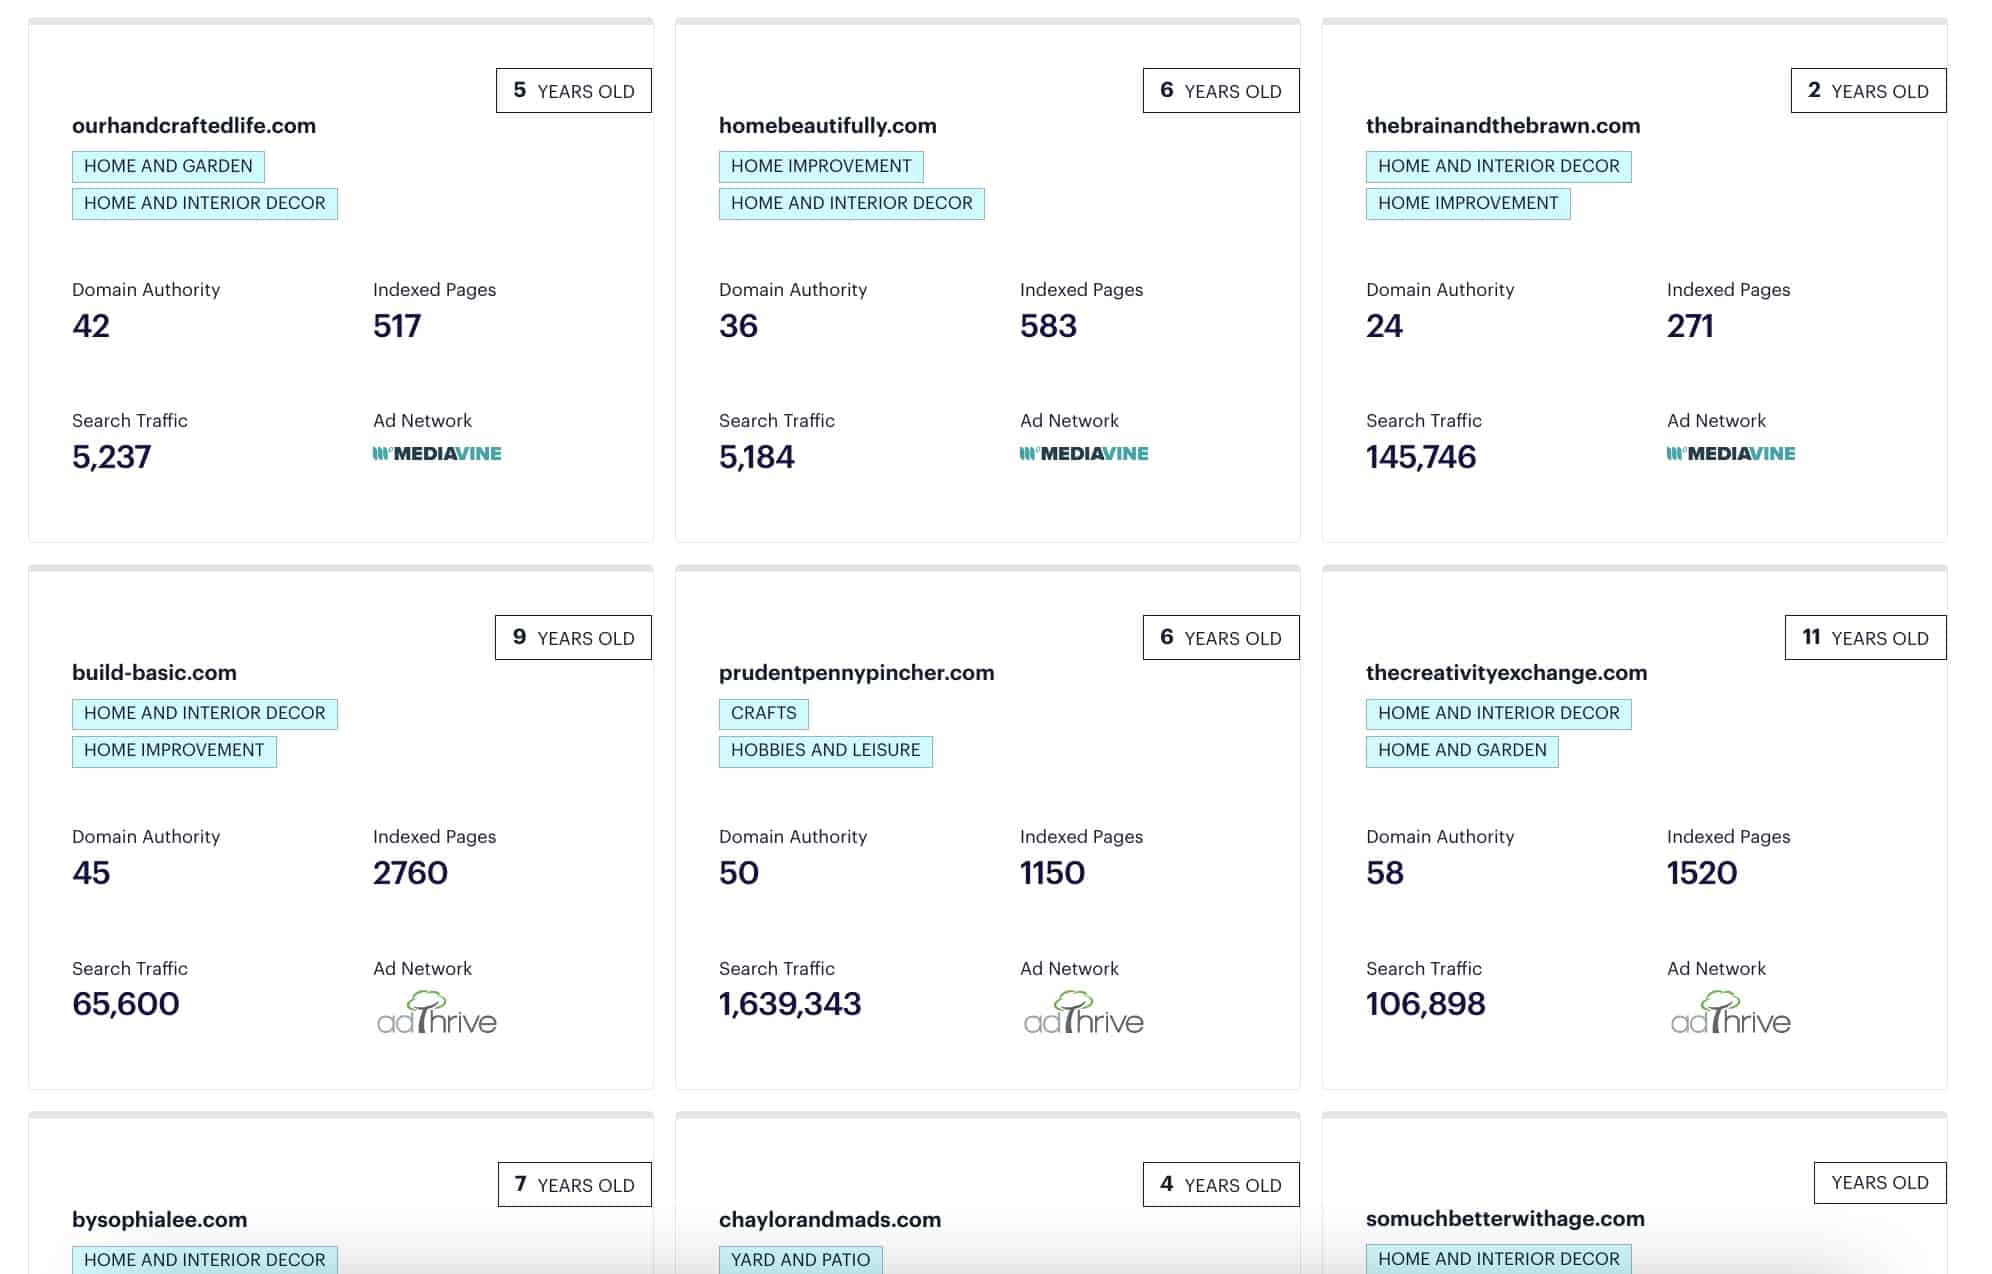1992x1274 pixels.
Task: Click indexed pages value 583
Action: coord(1048,326)
